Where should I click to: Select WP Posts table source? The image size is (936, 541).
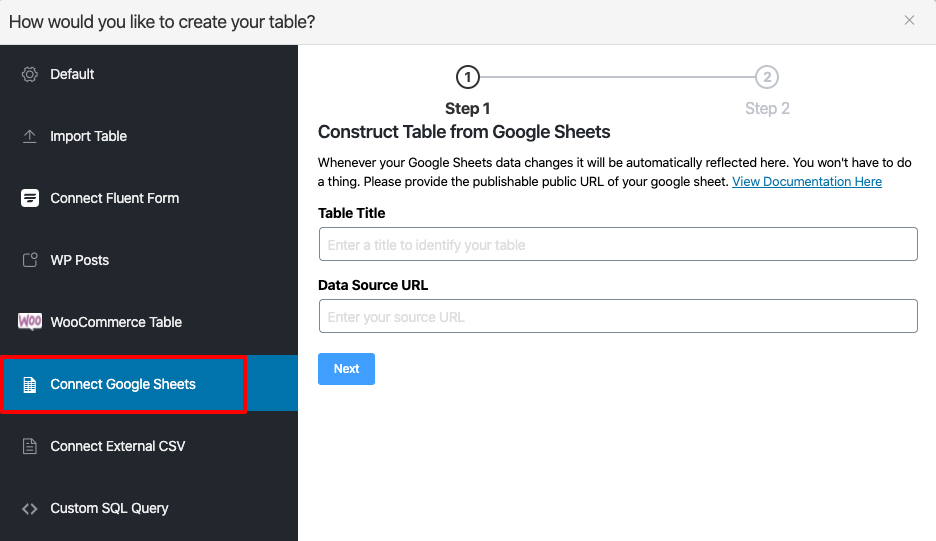80,260
